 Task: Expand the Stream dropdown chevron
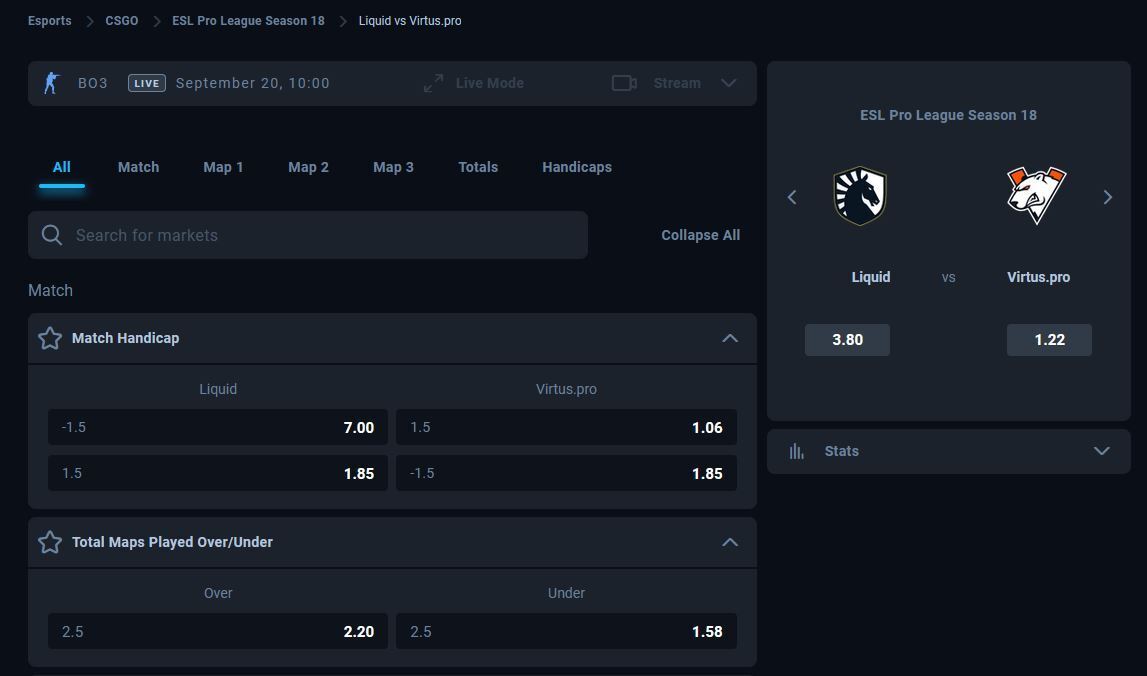click(729, 83)
